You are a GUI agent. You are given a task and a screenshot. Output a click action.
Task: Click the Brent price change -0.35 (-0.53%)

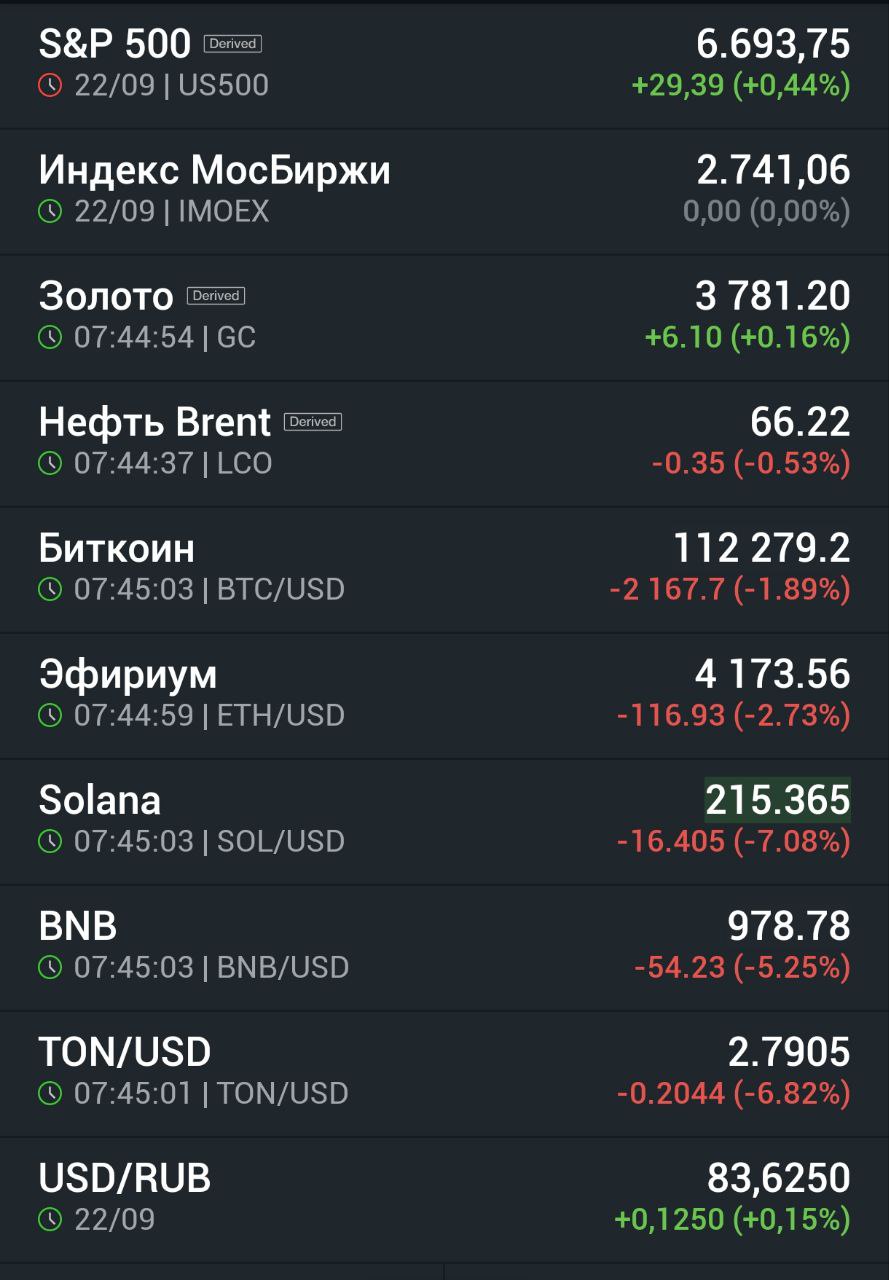click(751, 464)
